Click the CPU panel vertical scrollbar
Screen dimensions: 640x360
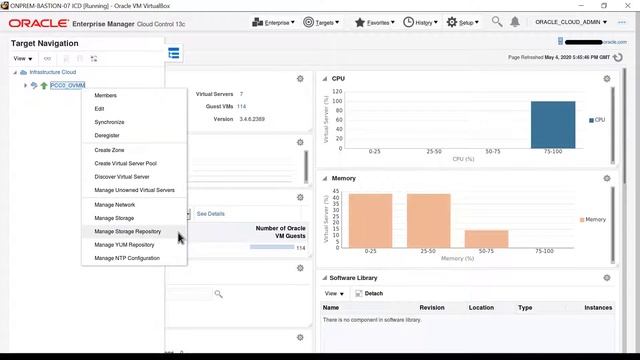pos(613,125)
